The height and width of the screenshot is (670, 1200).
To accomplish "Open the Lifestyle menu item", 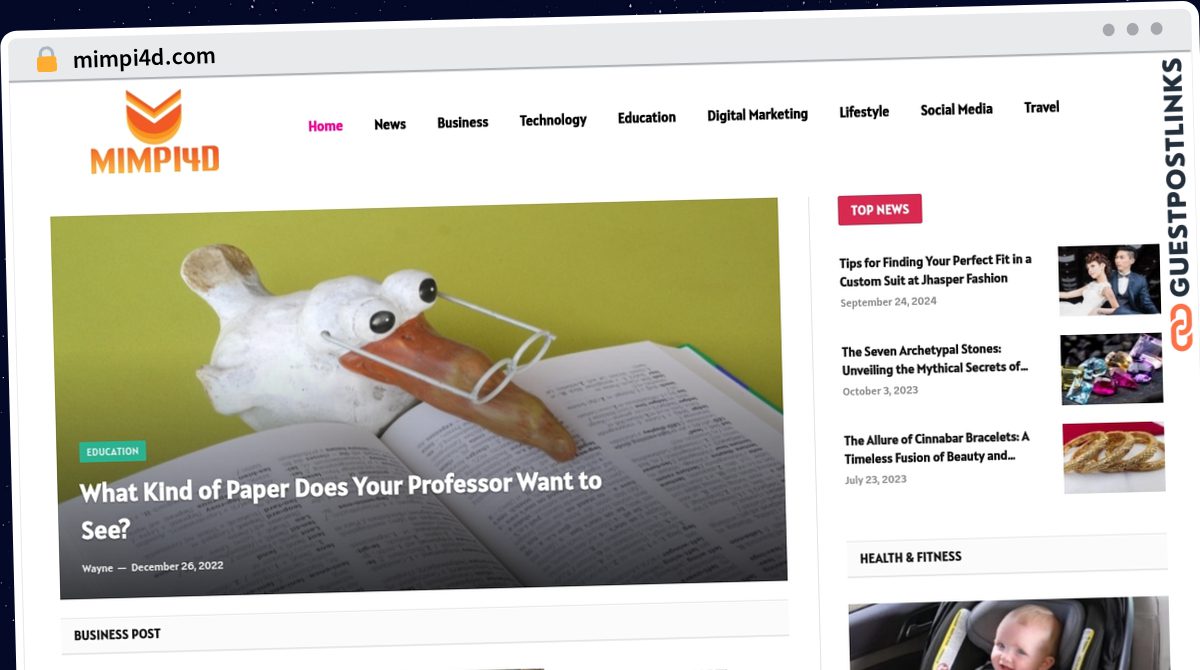I will pyautogui.click(x=864, y=112).
